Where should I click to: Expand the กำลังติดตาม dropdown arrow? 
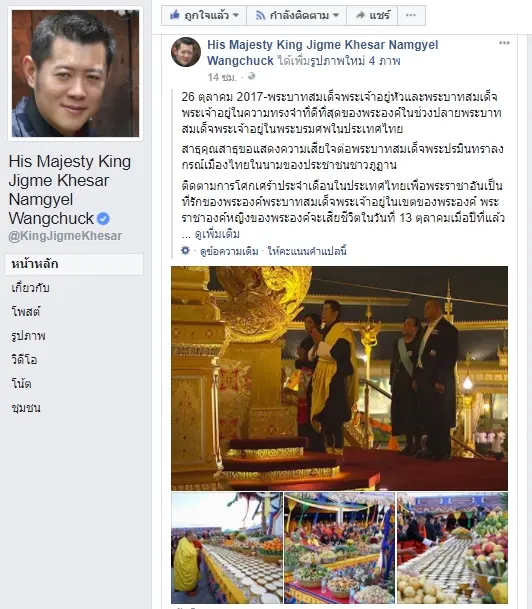tap(336, 16)
